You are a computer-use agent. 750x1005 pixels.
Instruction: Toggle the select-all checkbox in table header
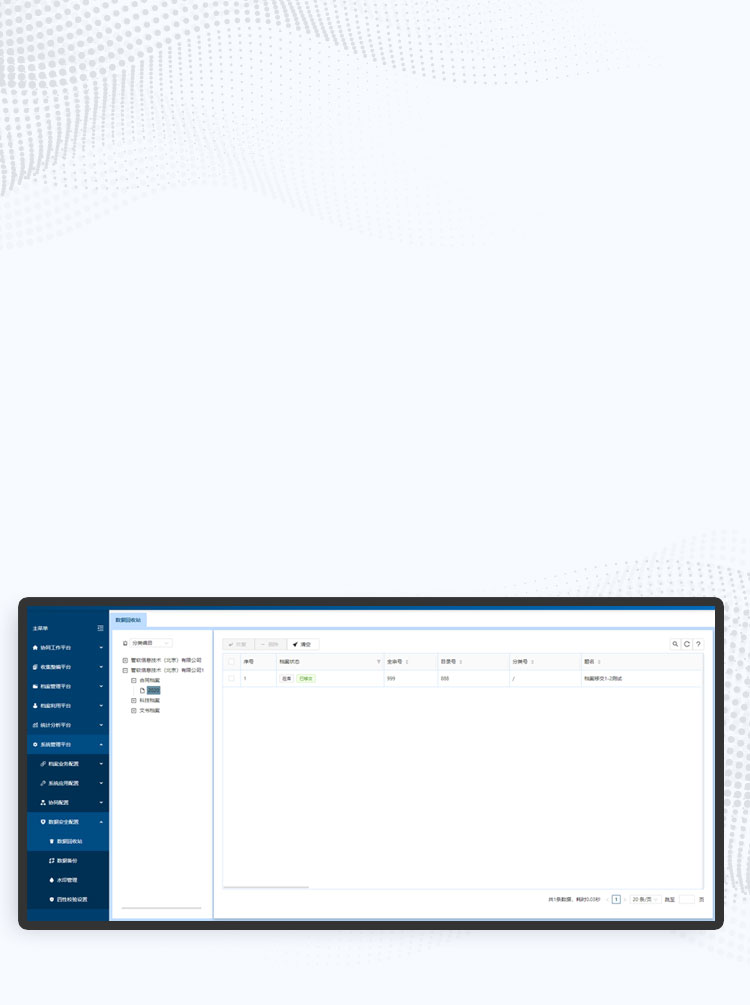231,662
